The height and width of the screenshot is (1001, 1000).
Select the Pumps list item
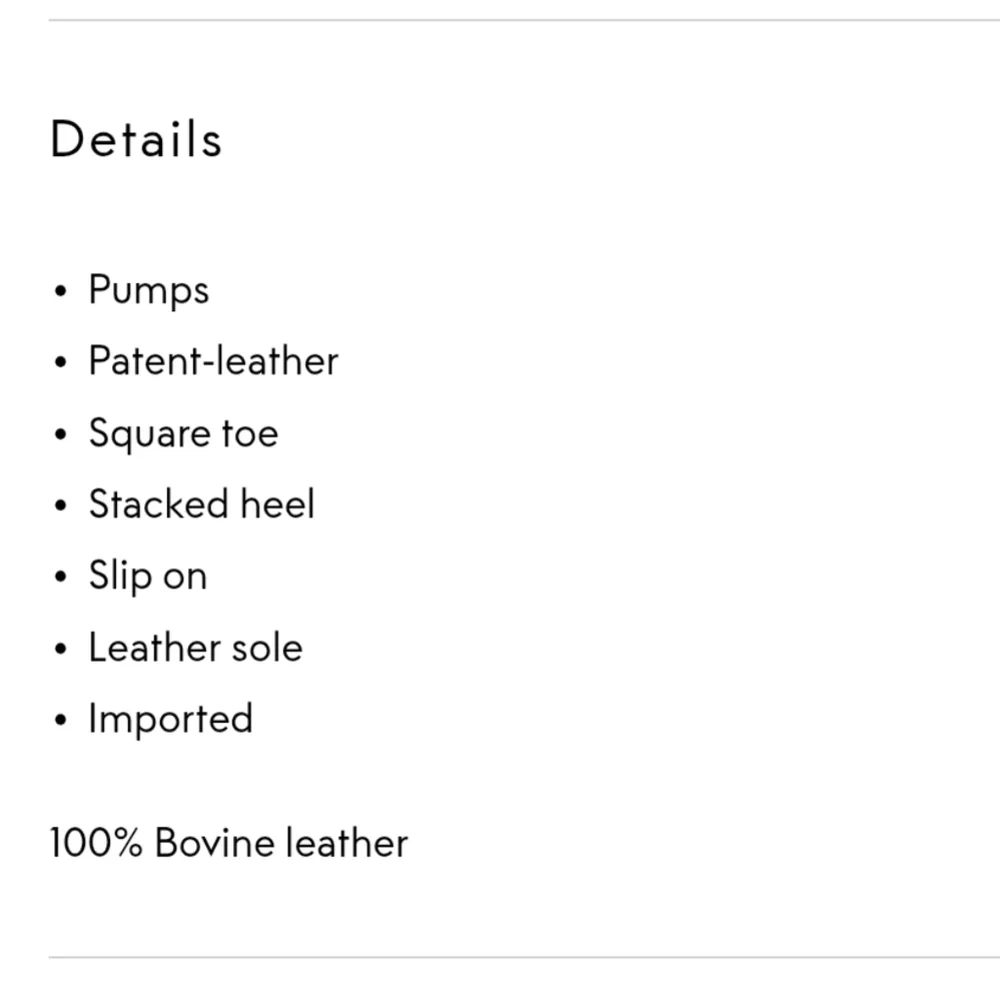point(149,291)
